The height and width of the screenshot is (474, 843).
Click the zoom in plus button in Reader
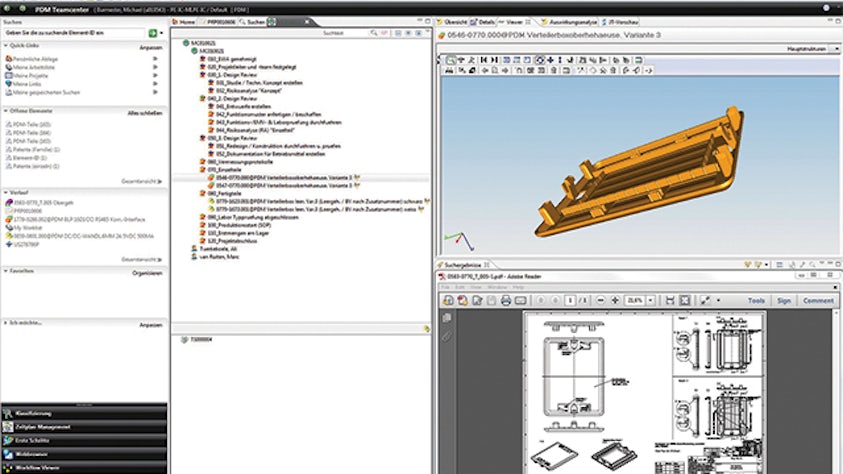[x=615, y=301]
